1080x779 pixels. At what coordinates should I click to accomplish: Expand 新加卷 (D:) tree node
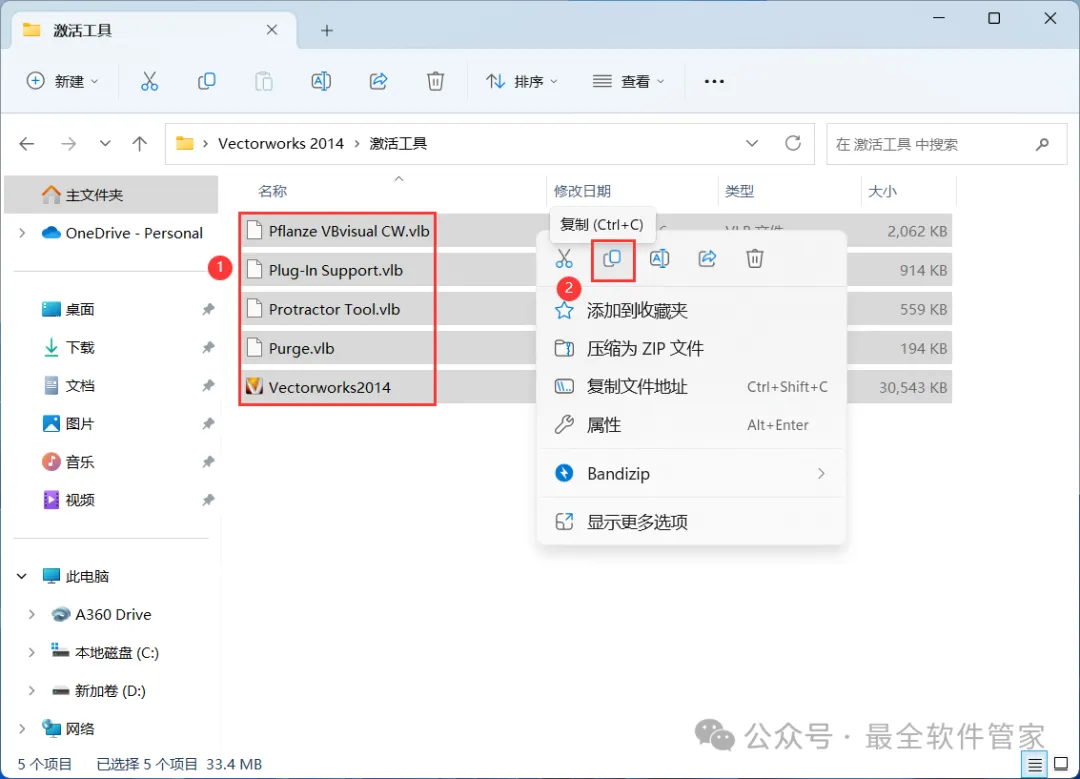tap(32, 690)
